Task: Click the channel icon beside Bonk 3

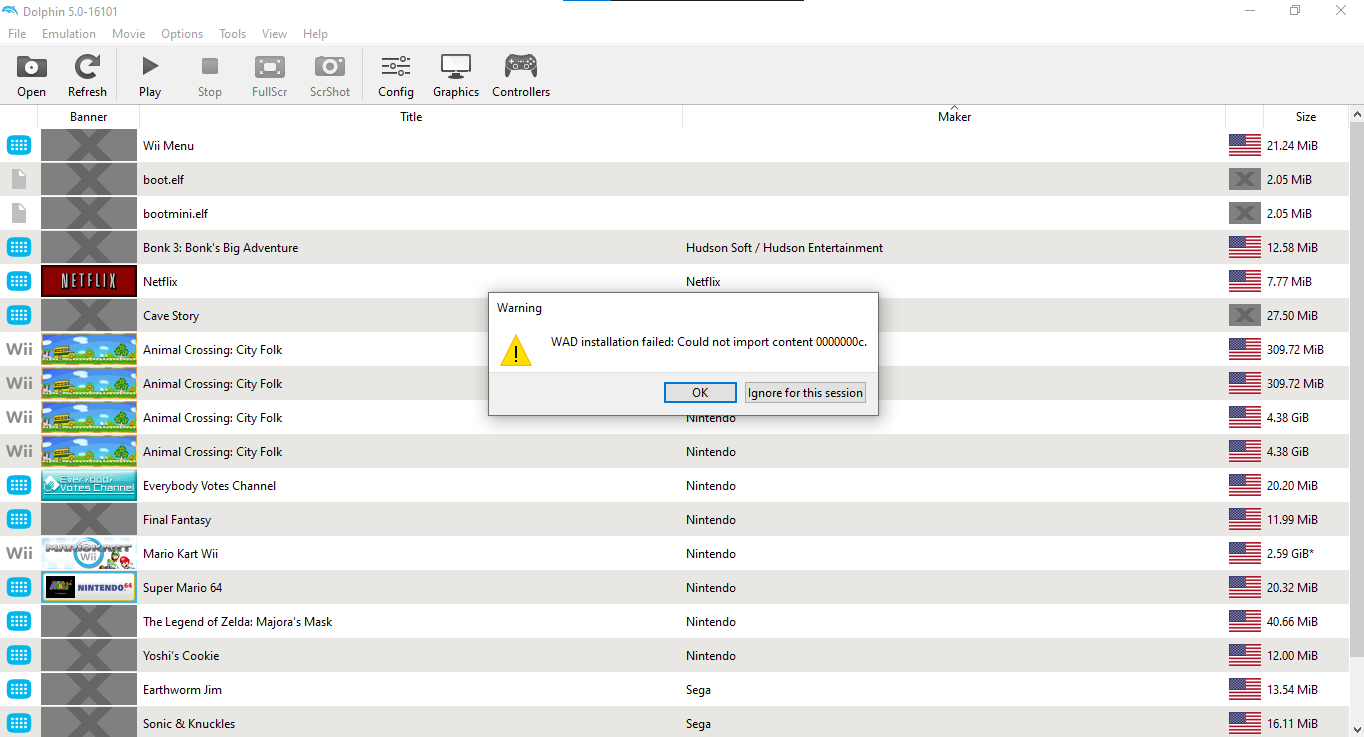Action: (19, 248)
